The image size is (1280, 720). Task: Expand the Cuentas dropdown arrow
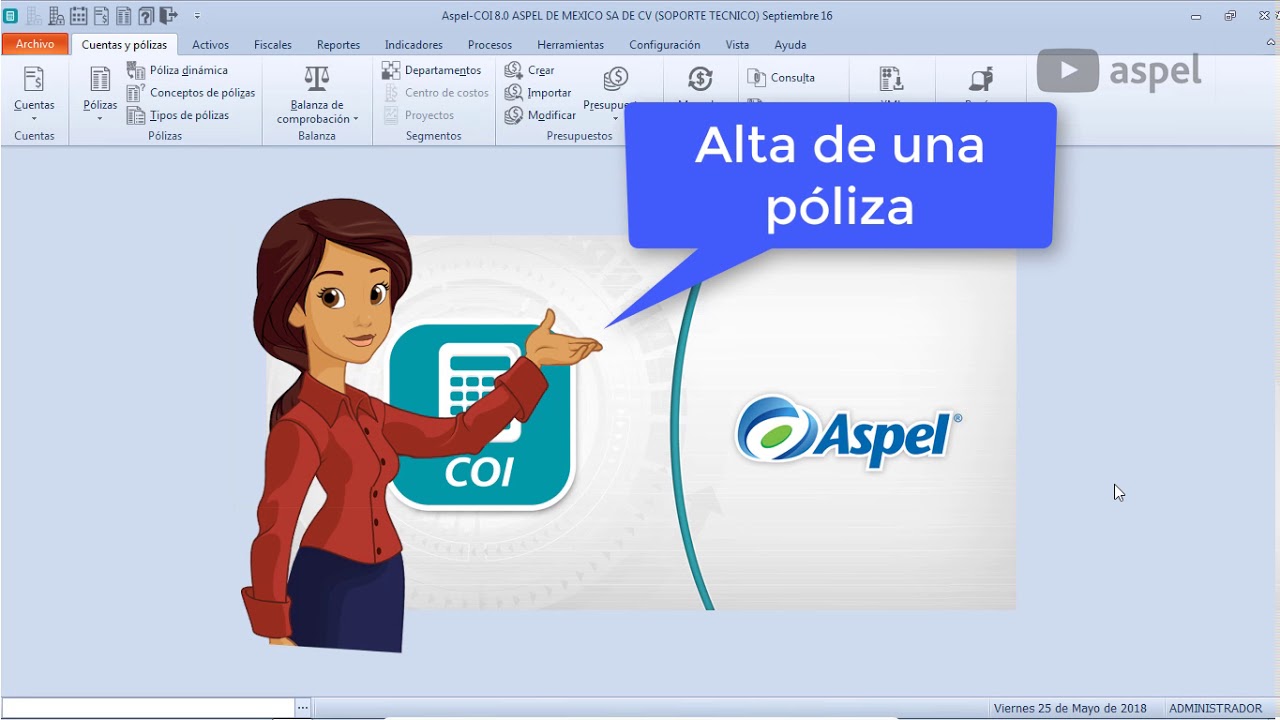34,119
